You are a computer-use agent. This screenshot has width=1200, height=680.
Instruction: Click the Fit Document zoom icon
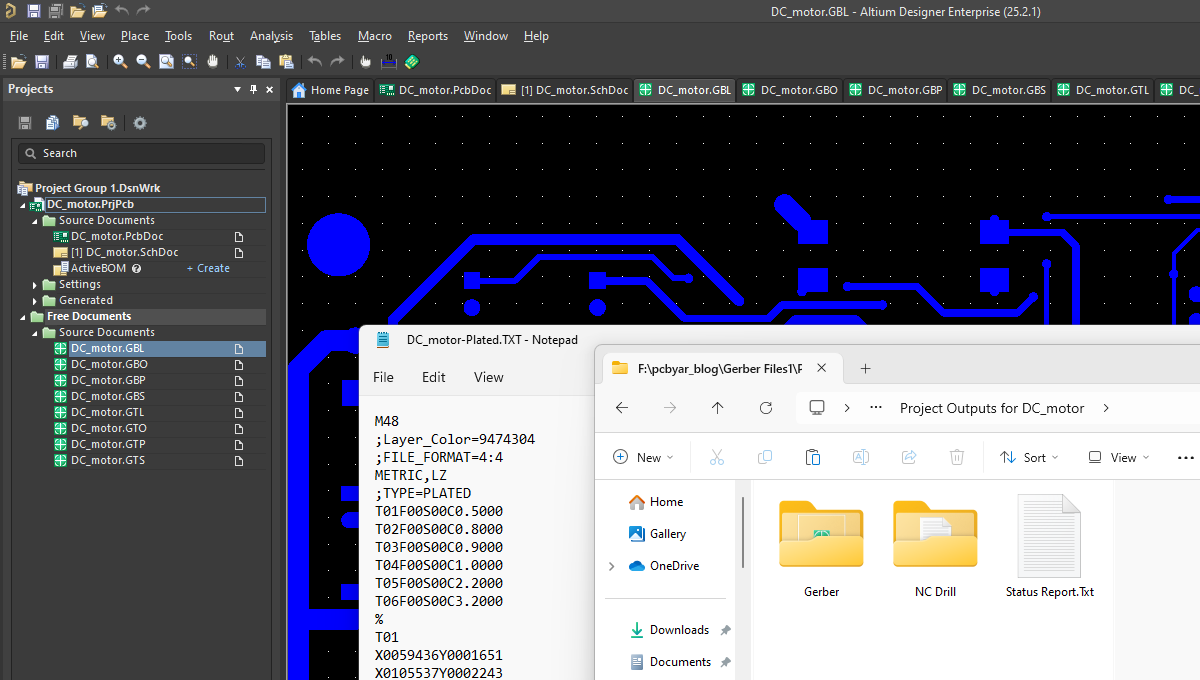[x=166, y=62]
